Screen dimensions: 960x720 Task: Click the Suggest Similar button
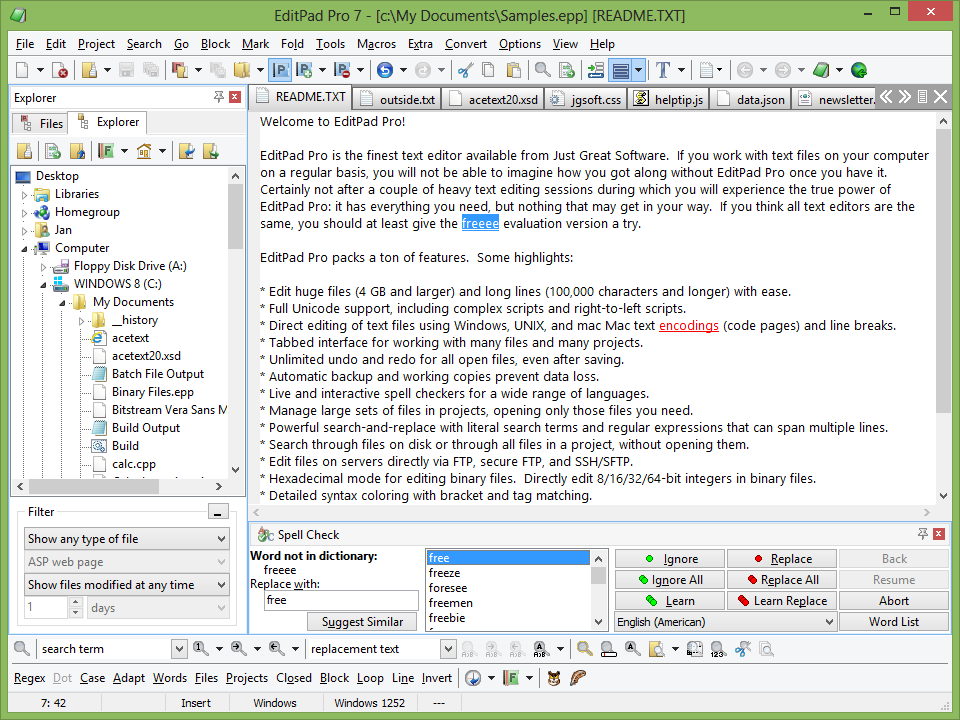(362, 621)
